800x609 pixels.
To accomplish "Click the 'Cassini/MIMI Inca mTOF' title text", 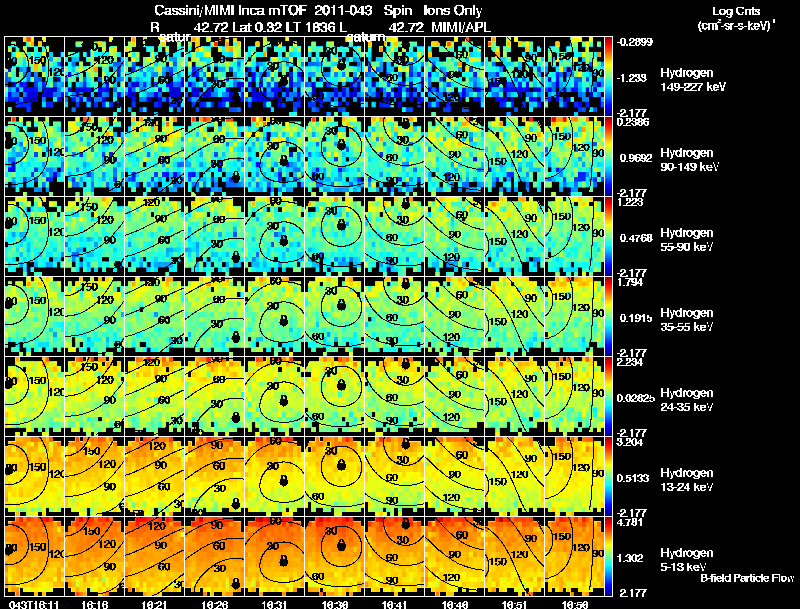I will coord(229,10).
